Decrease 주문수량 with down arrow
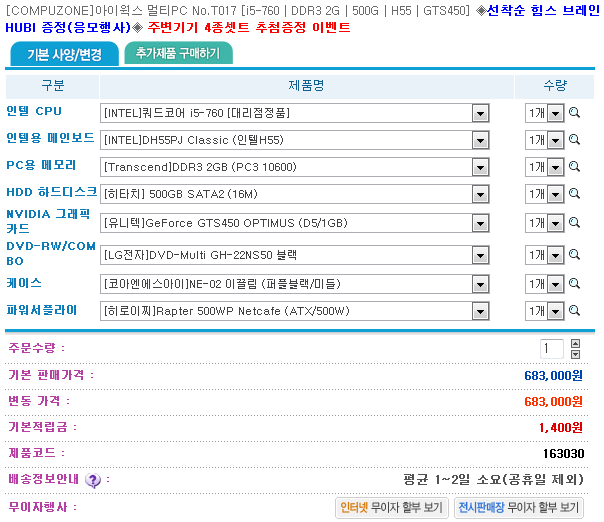Viewport: 604px width, 522px height. 575,354
